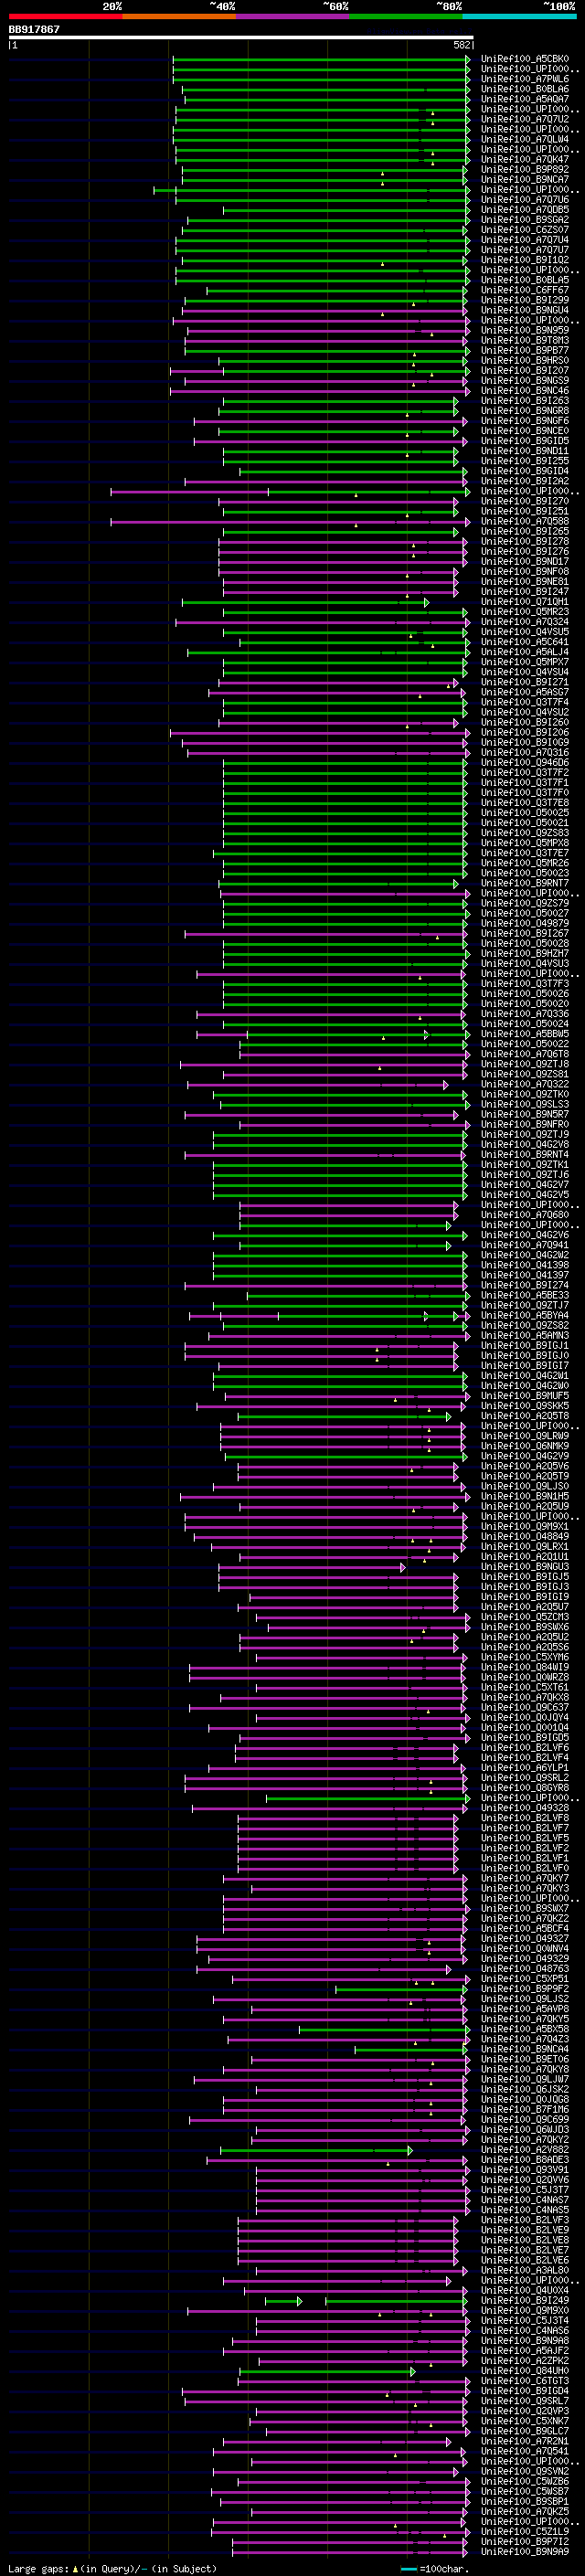The width and height of the screenshot is (585, 2576).
Task: Click the UniRef100_A7QDB5 label
Action: (x=524, y=210)
